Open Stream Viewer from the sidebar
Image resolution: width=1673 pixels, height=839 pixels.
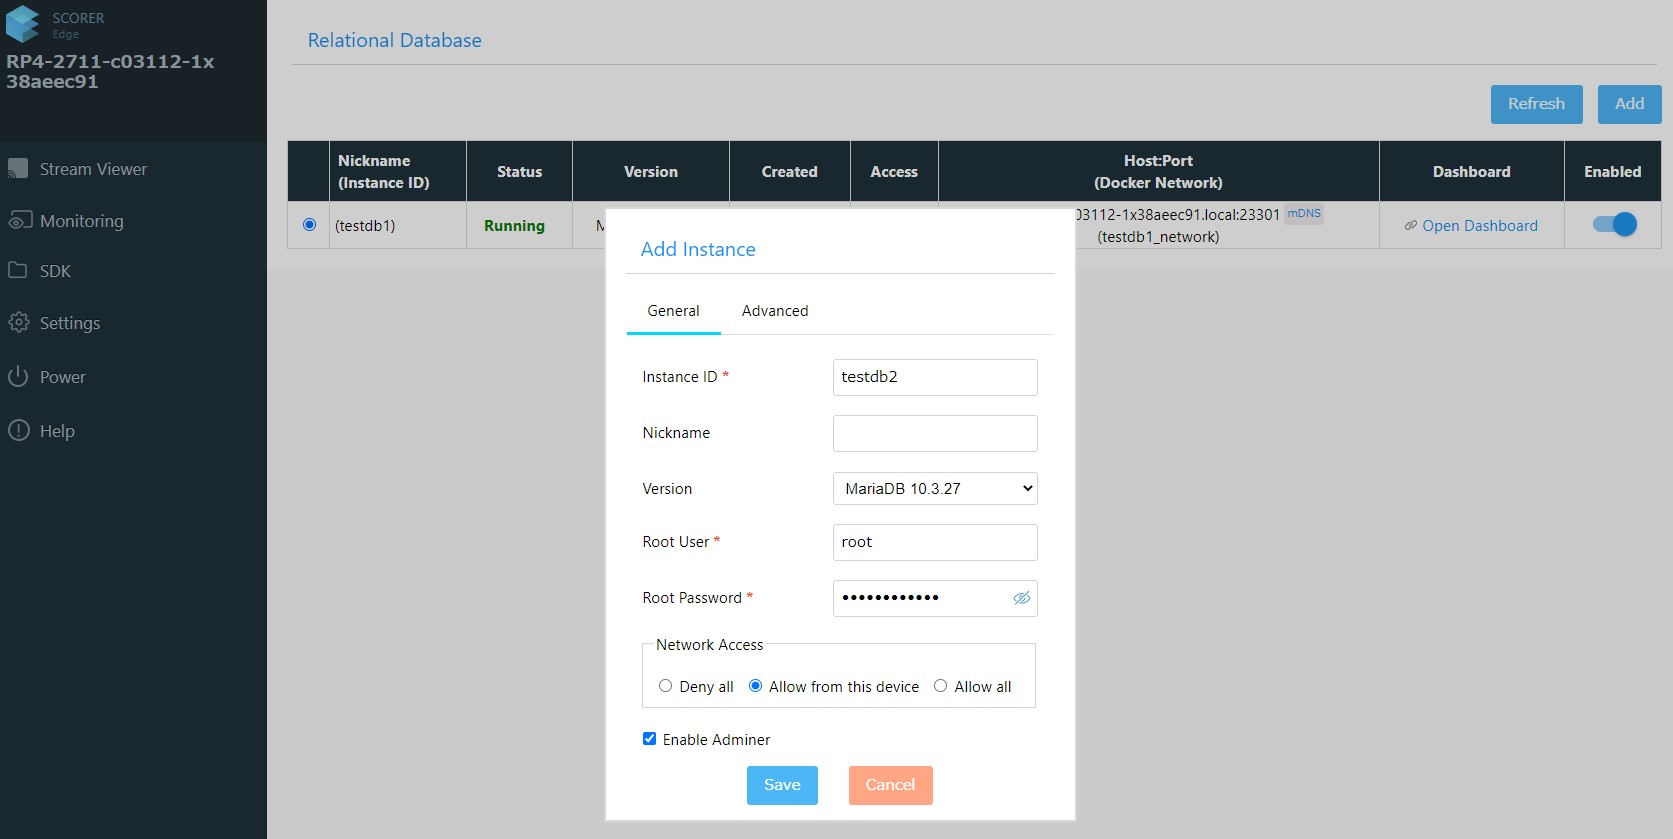[92, 169]
